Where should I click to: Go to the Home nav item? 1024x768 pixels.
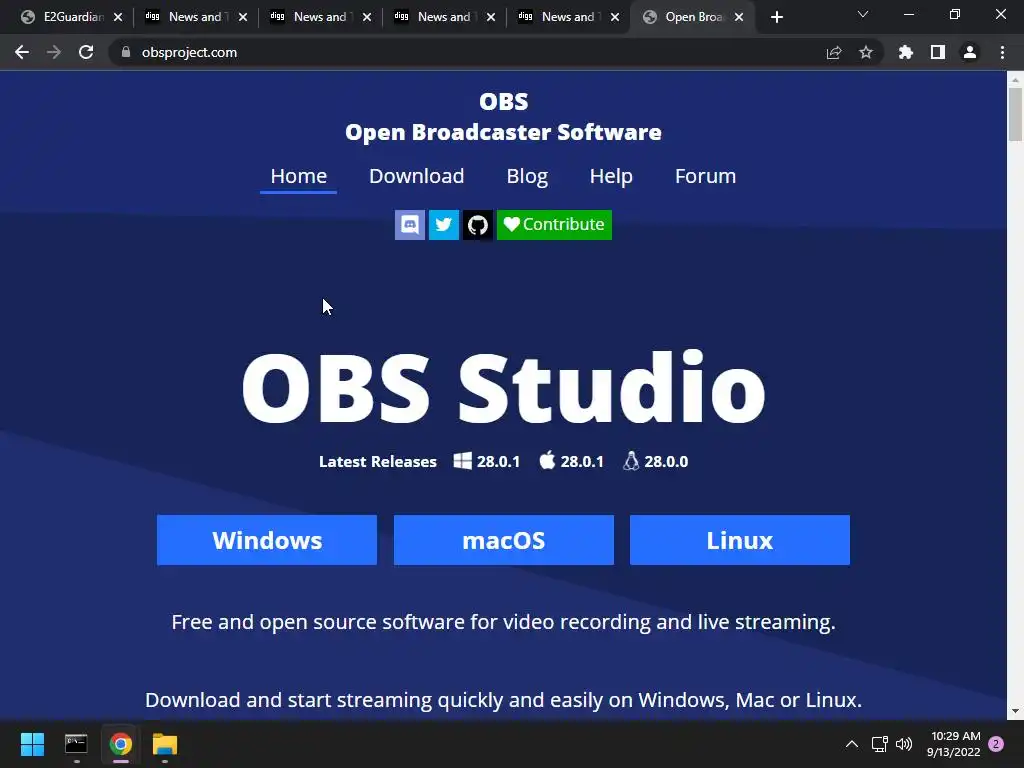click(298, 176)
